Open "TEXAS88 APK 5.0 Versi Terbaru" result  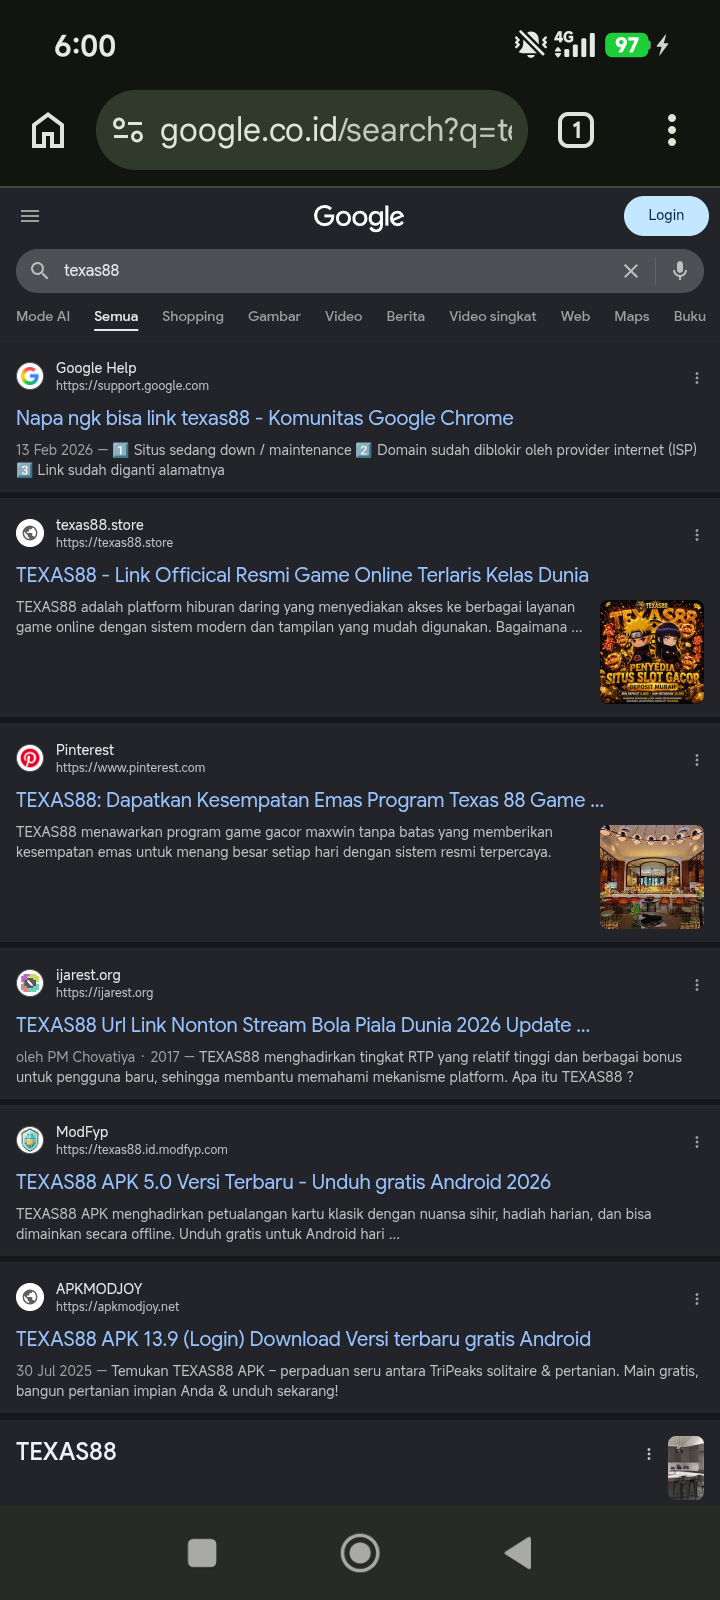[x=283, y=1182]
